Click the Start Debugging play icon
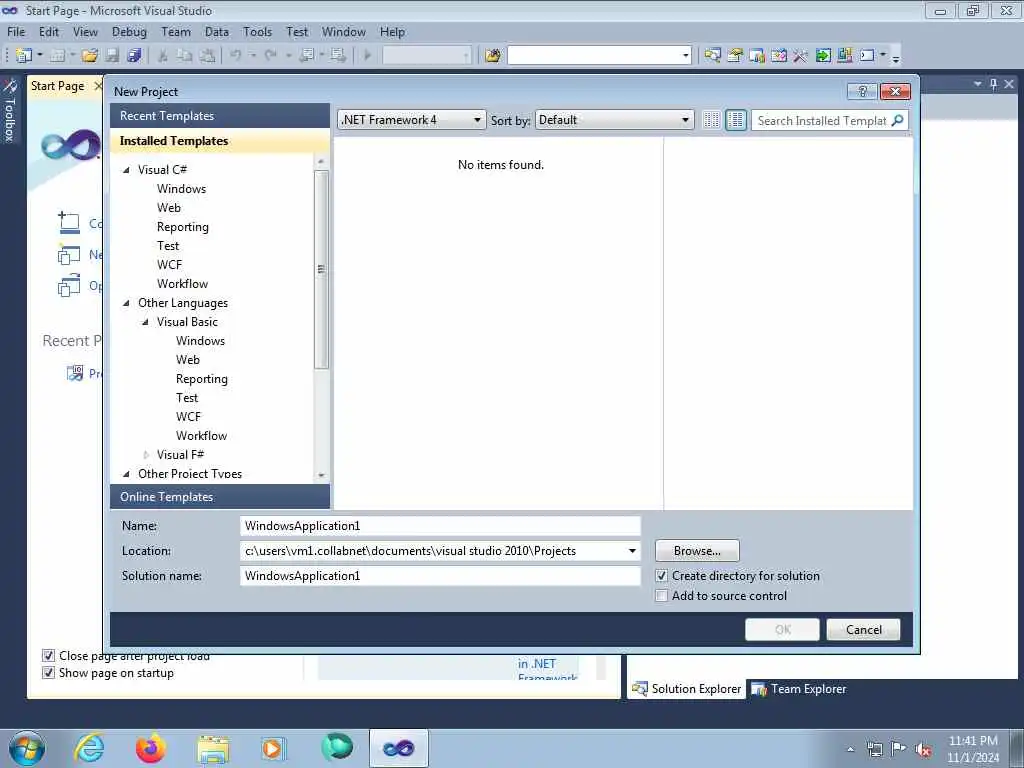The width and height of the screenshot is (1024, 768). 367,56
